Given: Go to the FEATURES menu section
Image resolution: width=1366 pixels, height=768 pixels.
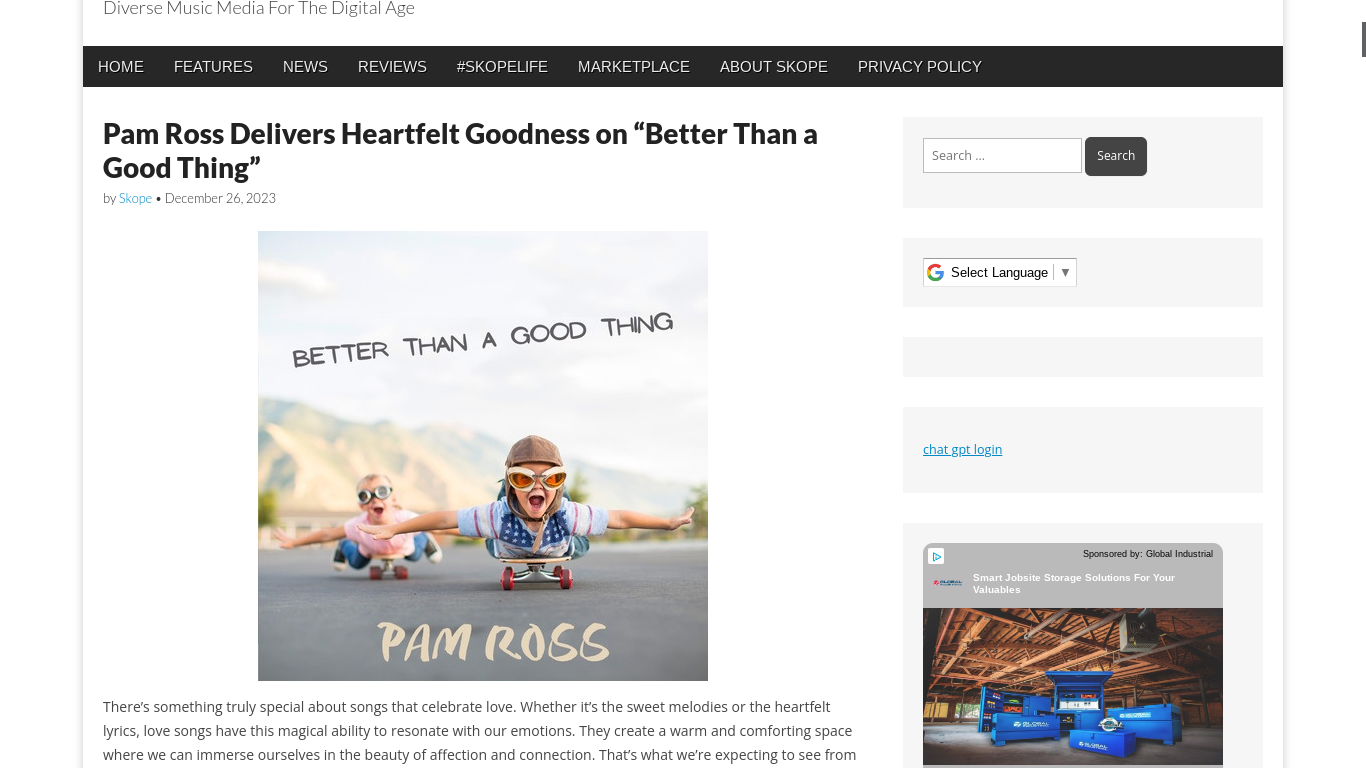Looking at the screenshot, I should tap(213, 67).
